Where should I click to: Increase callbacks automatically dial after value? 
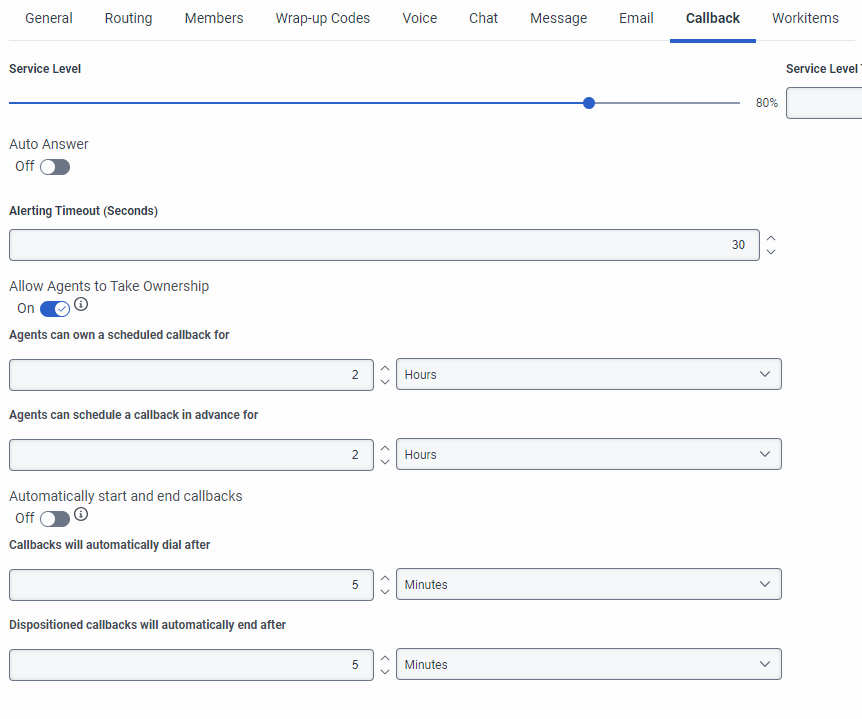(385, 577)
